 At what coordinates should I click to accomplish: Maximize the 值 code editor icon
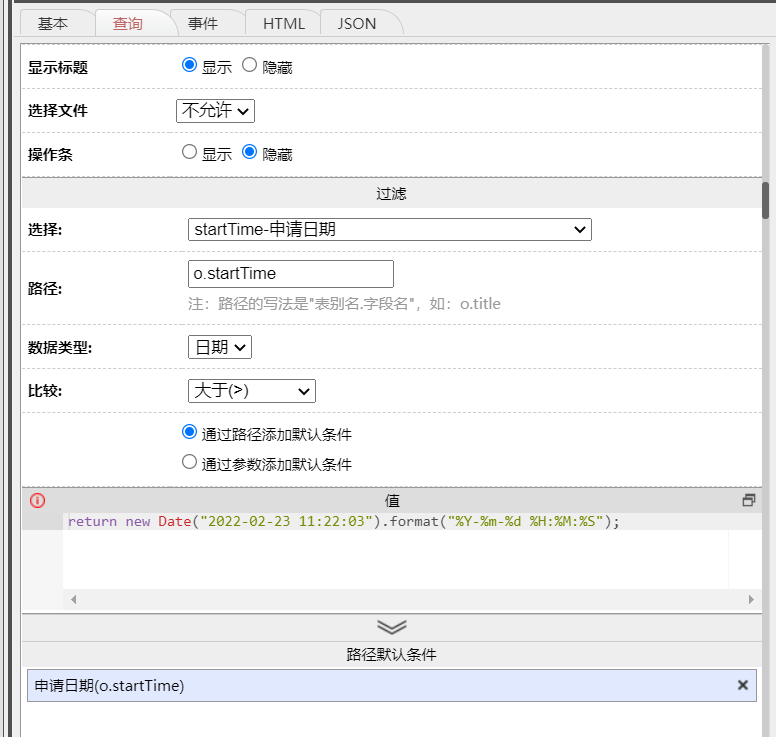748,500
